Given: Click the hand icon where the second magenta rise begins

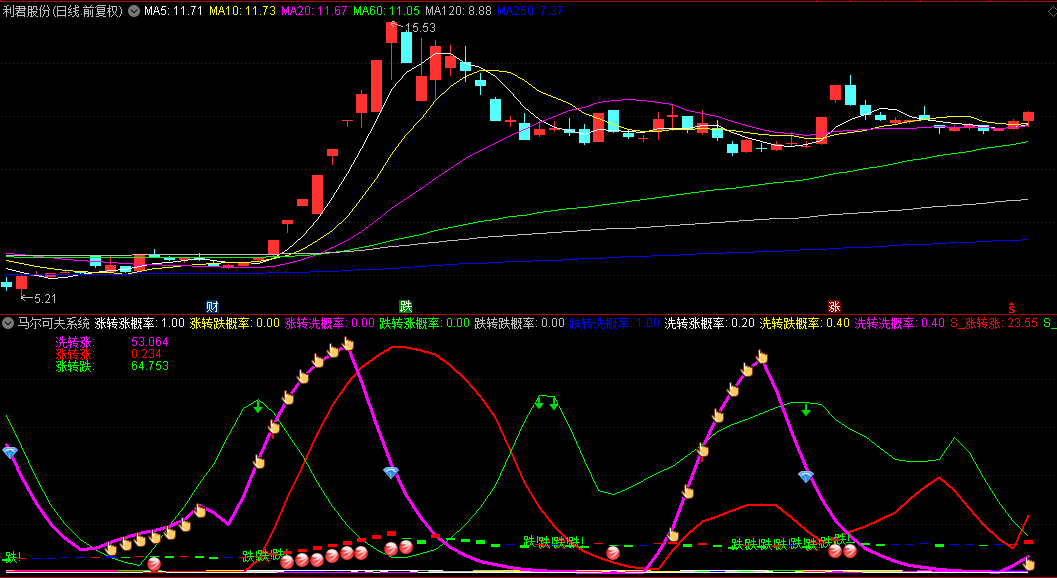Looking at the screenshot, I should pos(673,535).
